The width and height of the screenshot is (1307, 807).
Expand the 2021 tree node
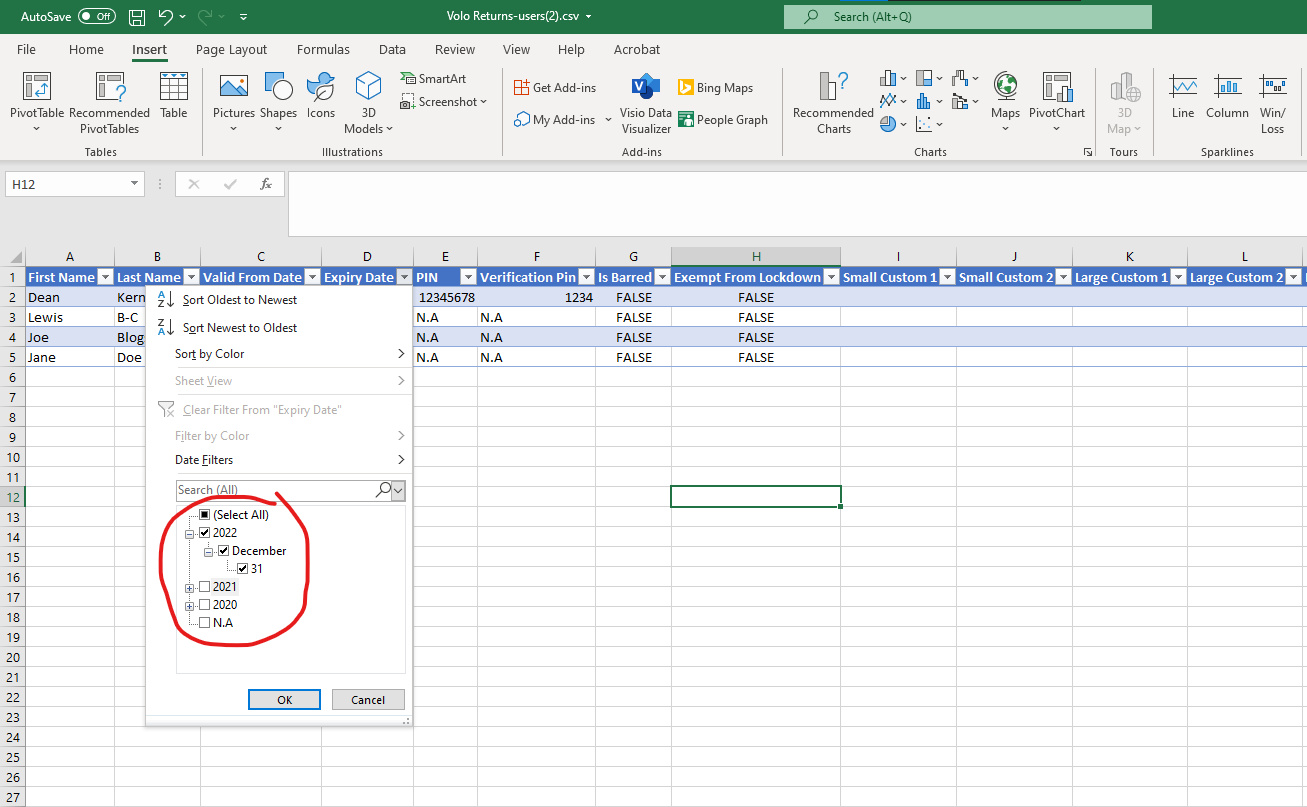(189, 586)
